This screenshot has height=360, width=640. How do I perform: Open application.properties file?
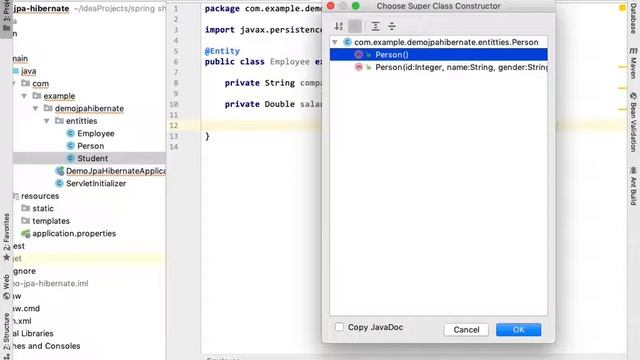point(74,233)
